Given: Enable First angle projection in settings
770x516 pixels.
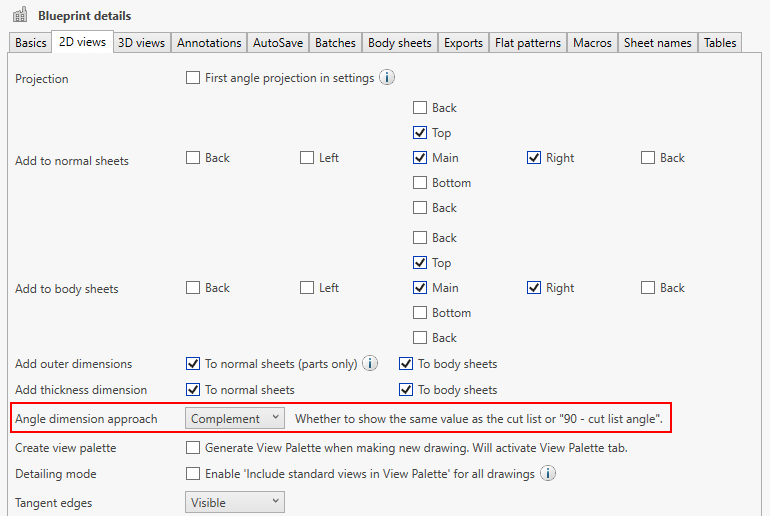Looking at the screenshot, I should (193, 78).
